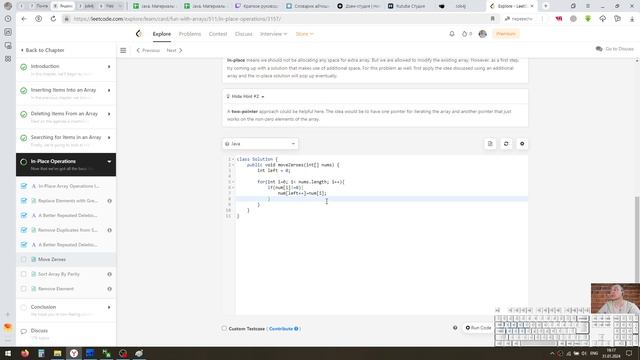Click the browser back arrow

pyautogui.click(x=24, y=19)
